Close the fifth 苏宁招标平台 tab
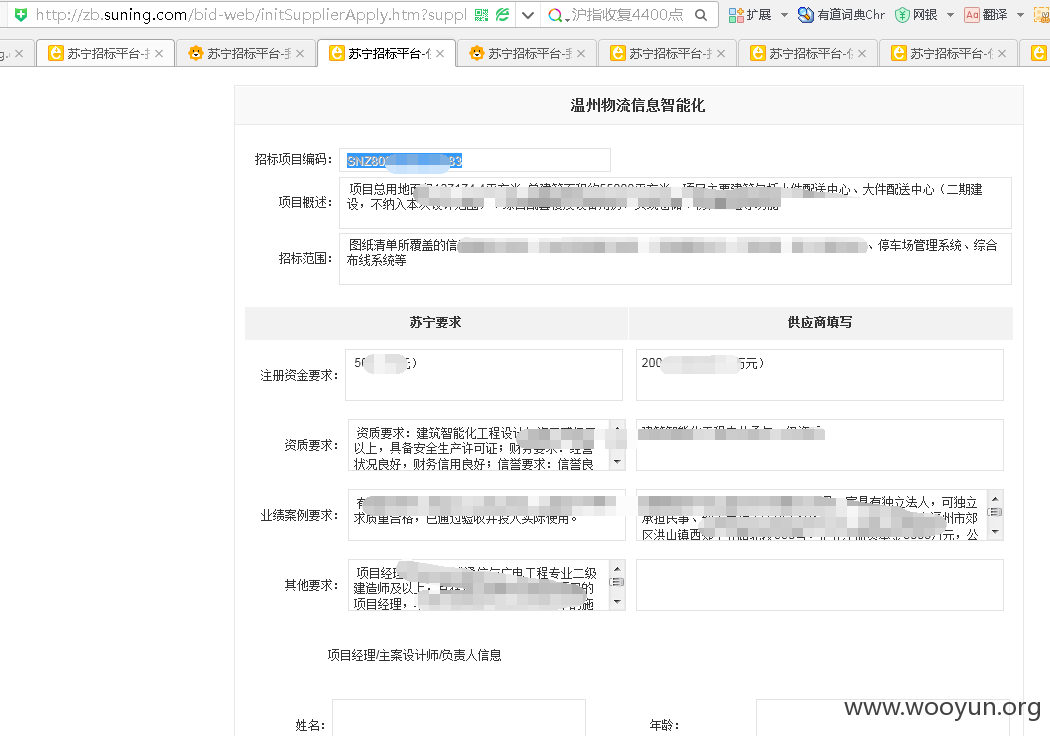1050x736 pixels. tap(721, 54)
